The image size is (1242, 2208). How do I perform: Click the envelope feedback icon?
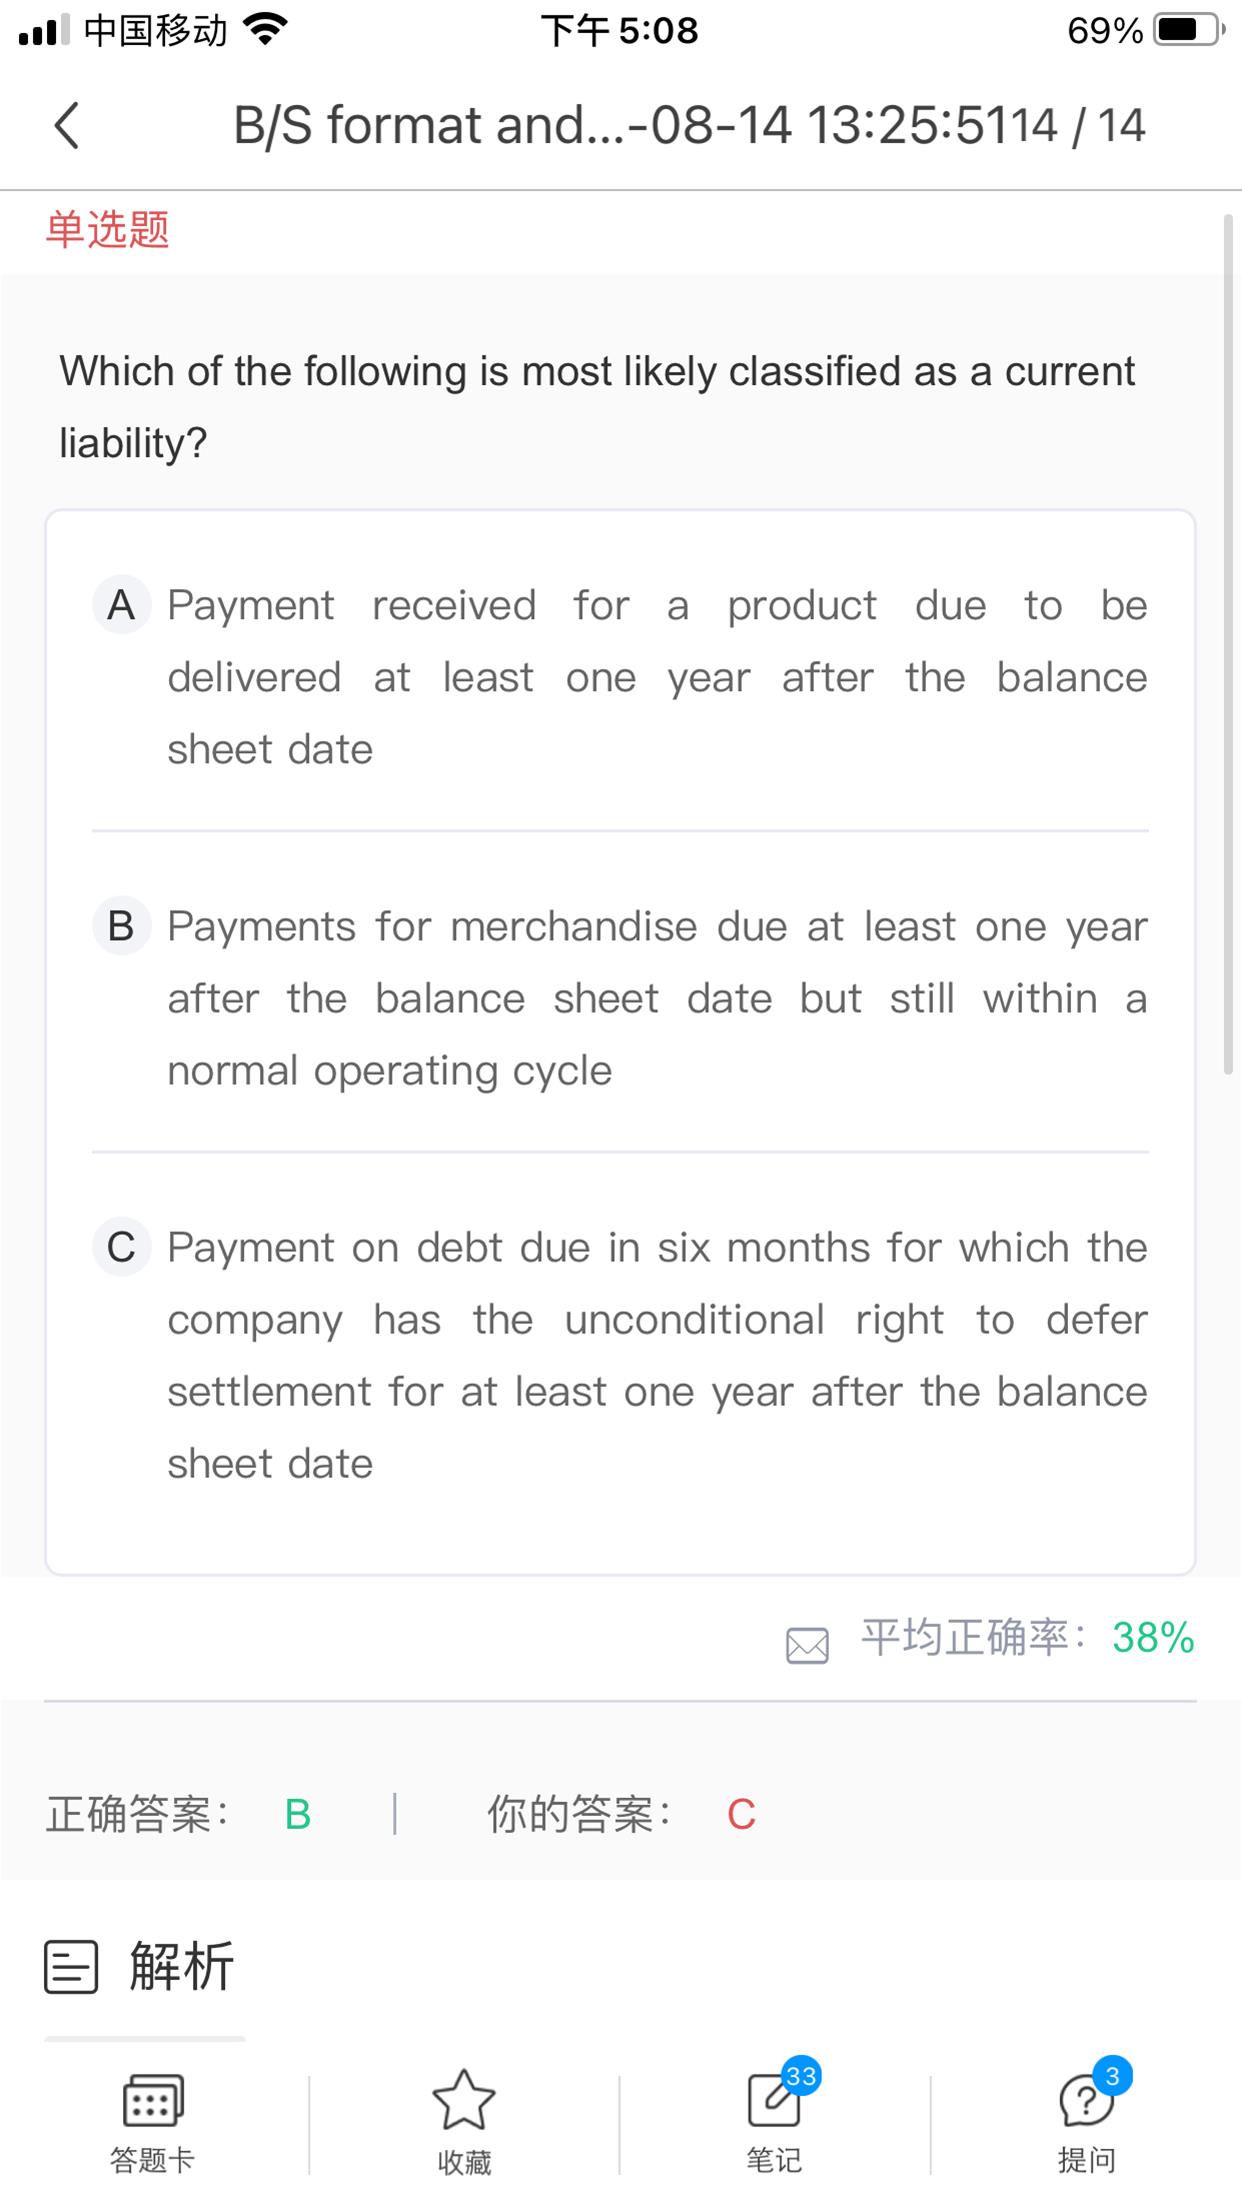tap(807, 1645)
